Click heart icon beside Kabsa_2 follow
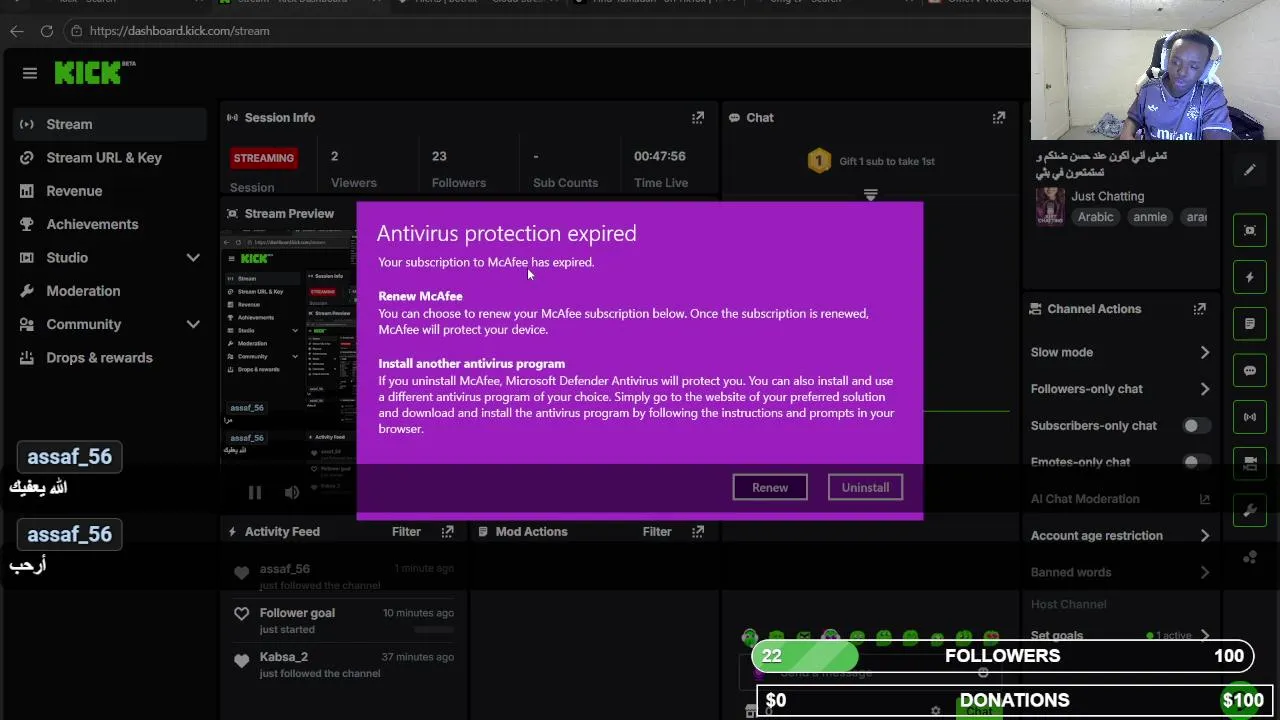The image size is (1280, 720). click(x=241, y=660)
